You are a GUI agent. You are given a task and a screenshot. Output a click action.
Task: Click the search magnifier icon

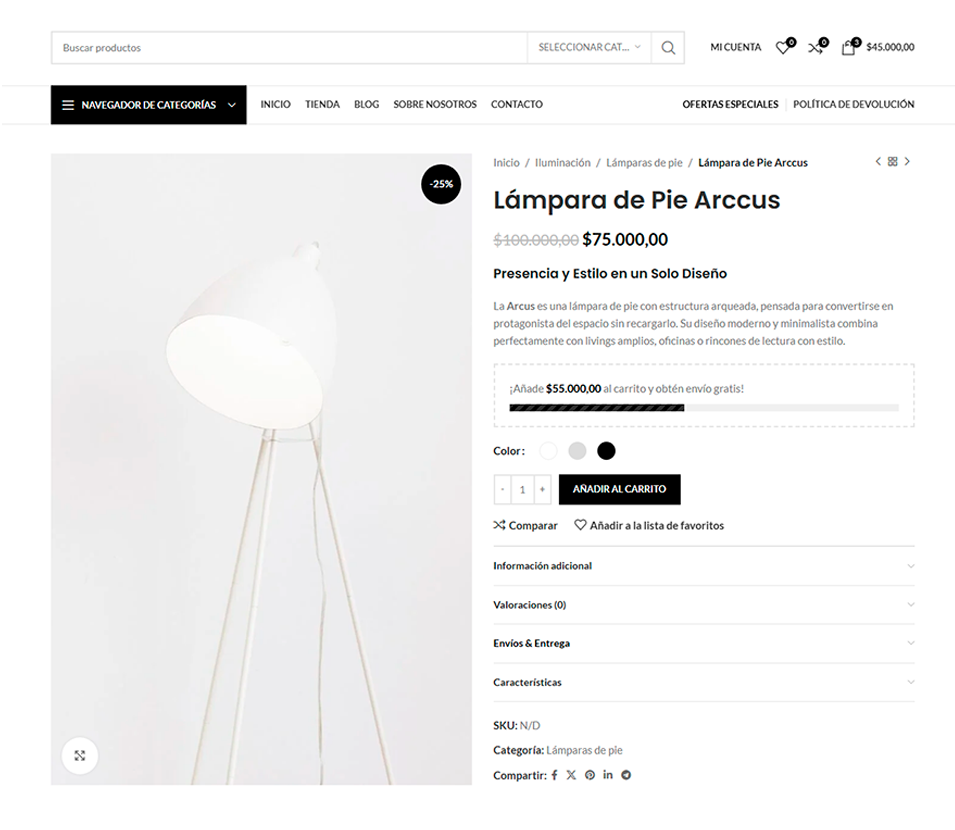coord(668,47)
